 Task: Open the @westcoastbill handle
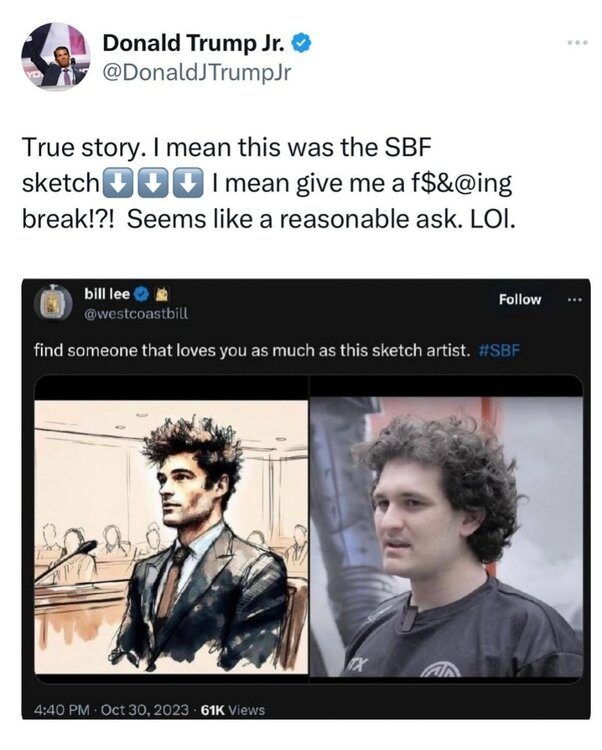[x=136, y=314]
